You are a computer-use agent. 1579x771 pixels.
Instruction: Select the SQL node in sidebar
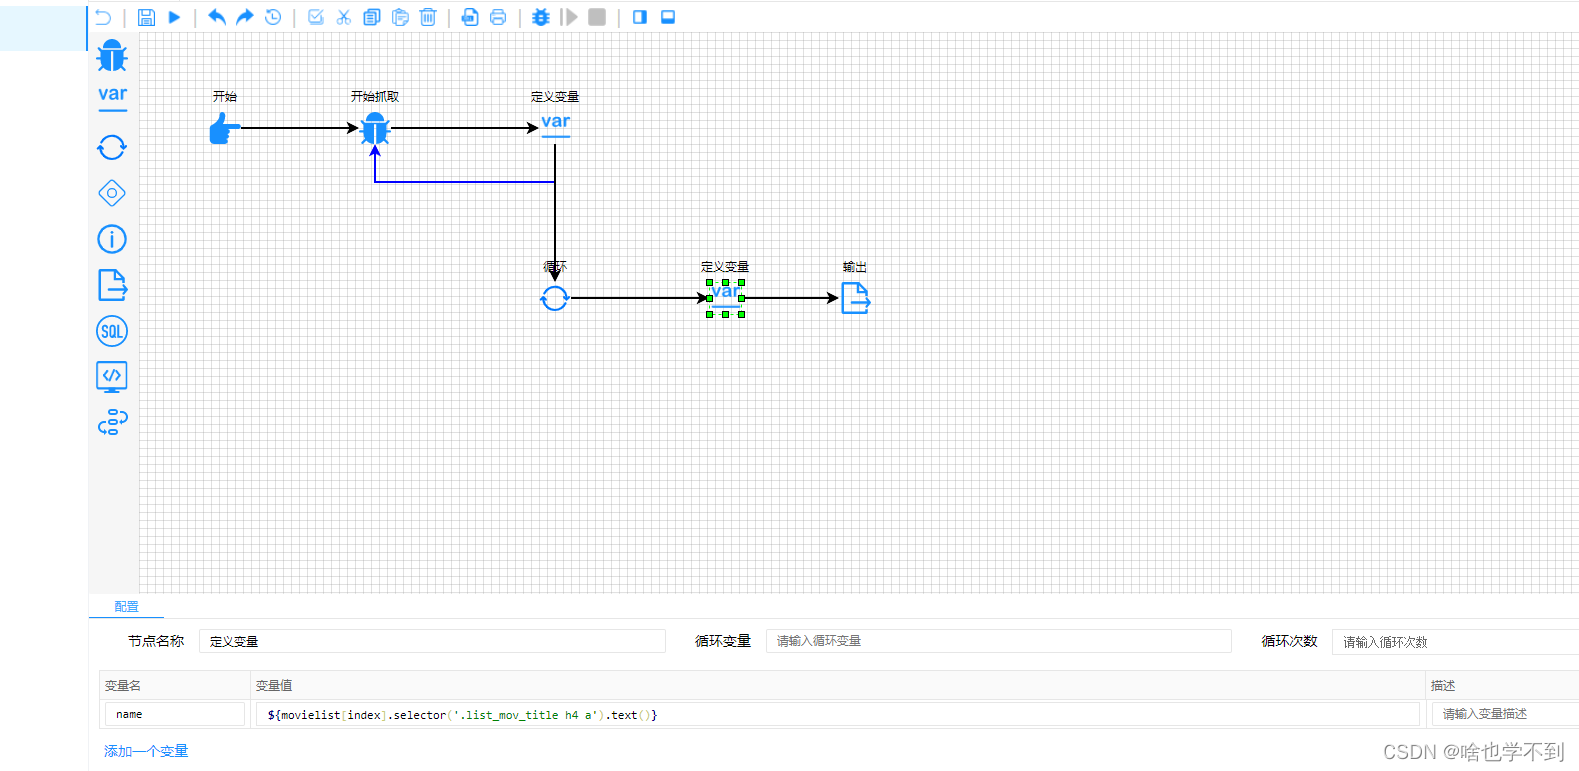[x=112, y=331]
